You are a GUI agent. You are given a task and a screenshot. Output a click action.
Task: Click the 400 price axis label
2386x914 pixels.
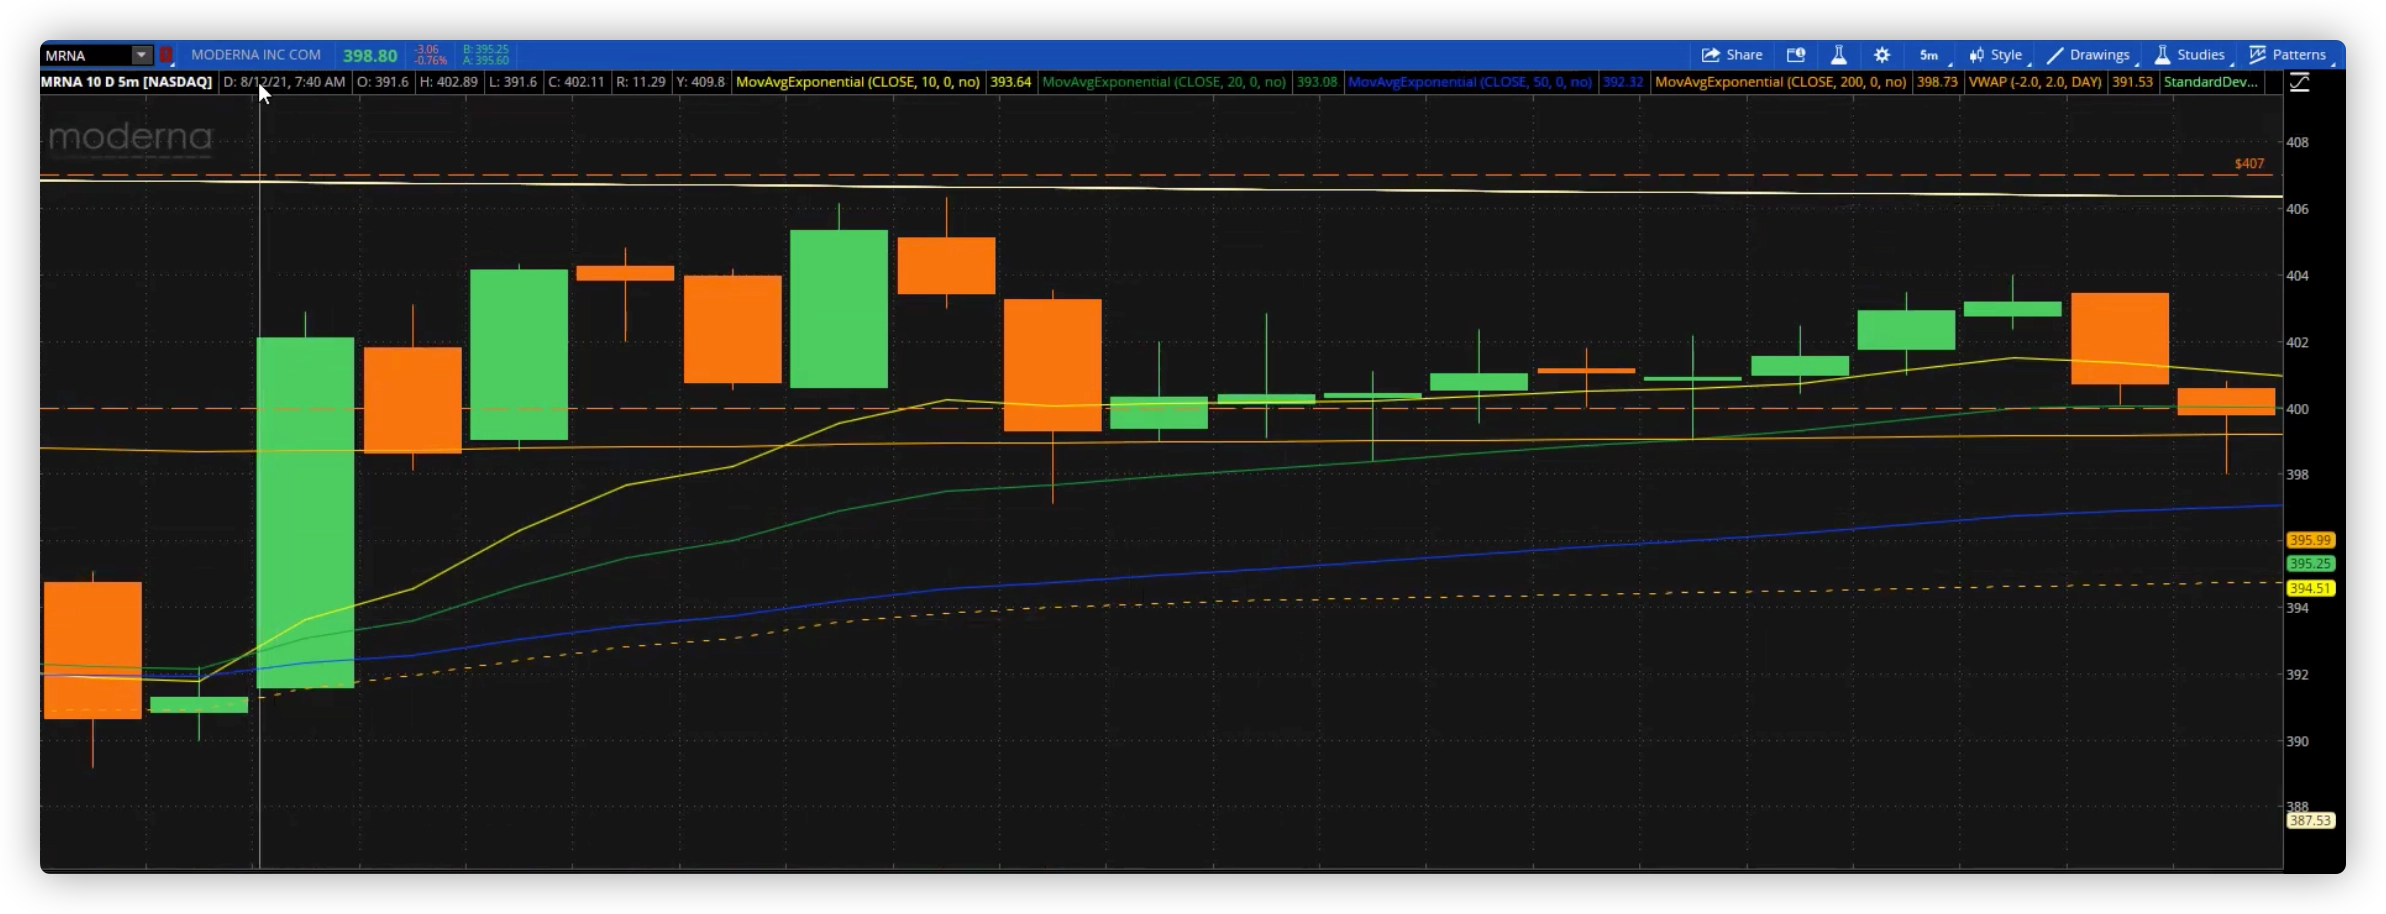pos(2298,409)
